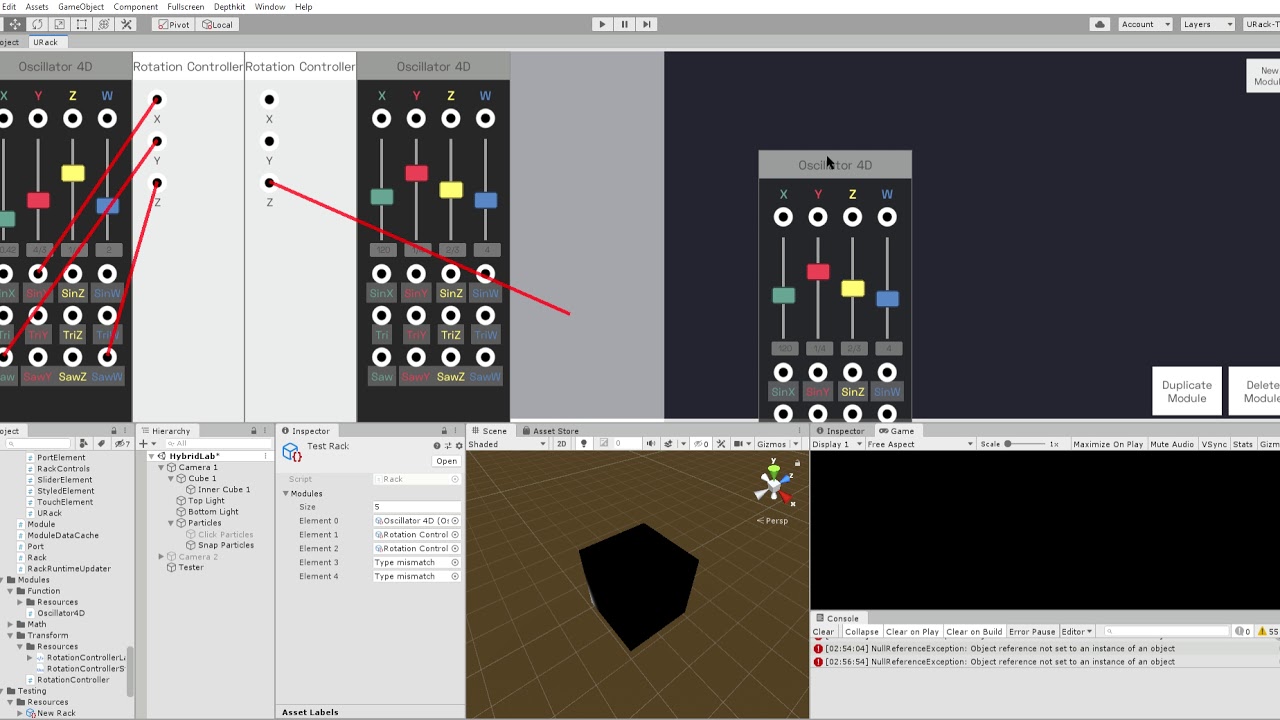The image size is (1280, 720).
Task: Open the Window menu
Action: tap(270, 7)
